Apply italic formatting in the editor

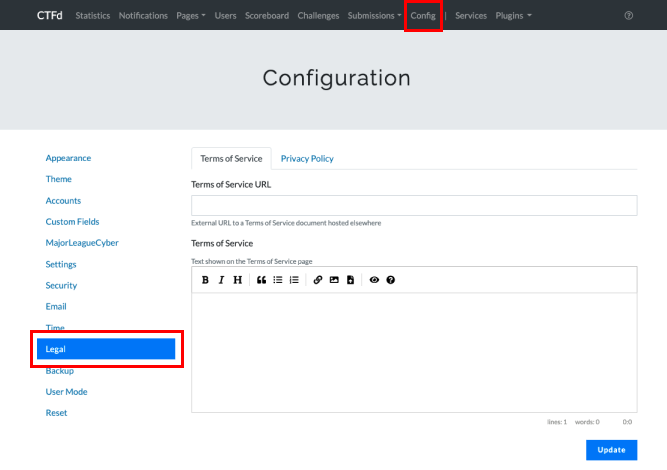221,280
